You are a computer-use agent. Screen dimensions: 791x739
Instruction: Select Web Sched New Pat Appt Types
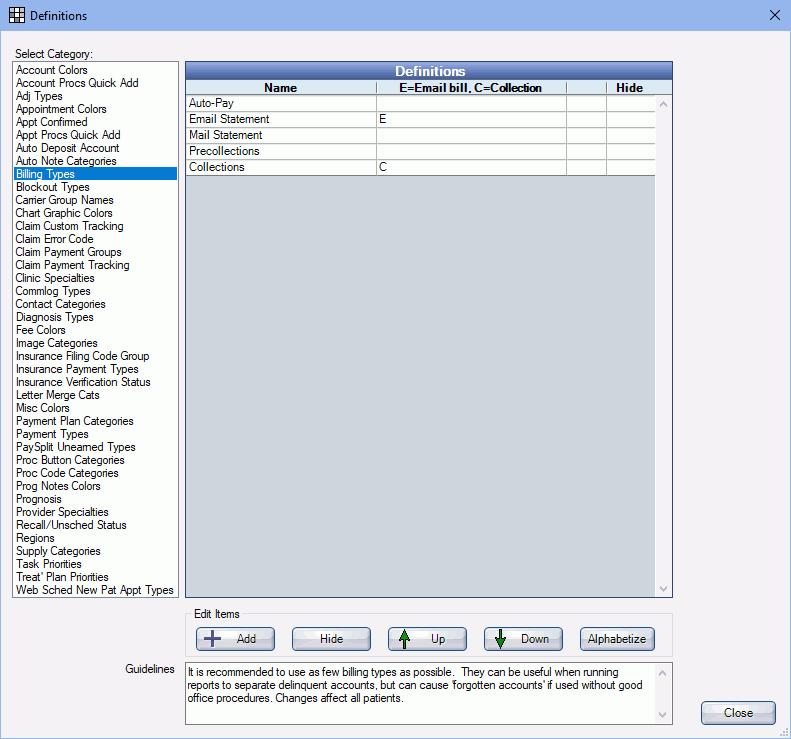(95, 590)
